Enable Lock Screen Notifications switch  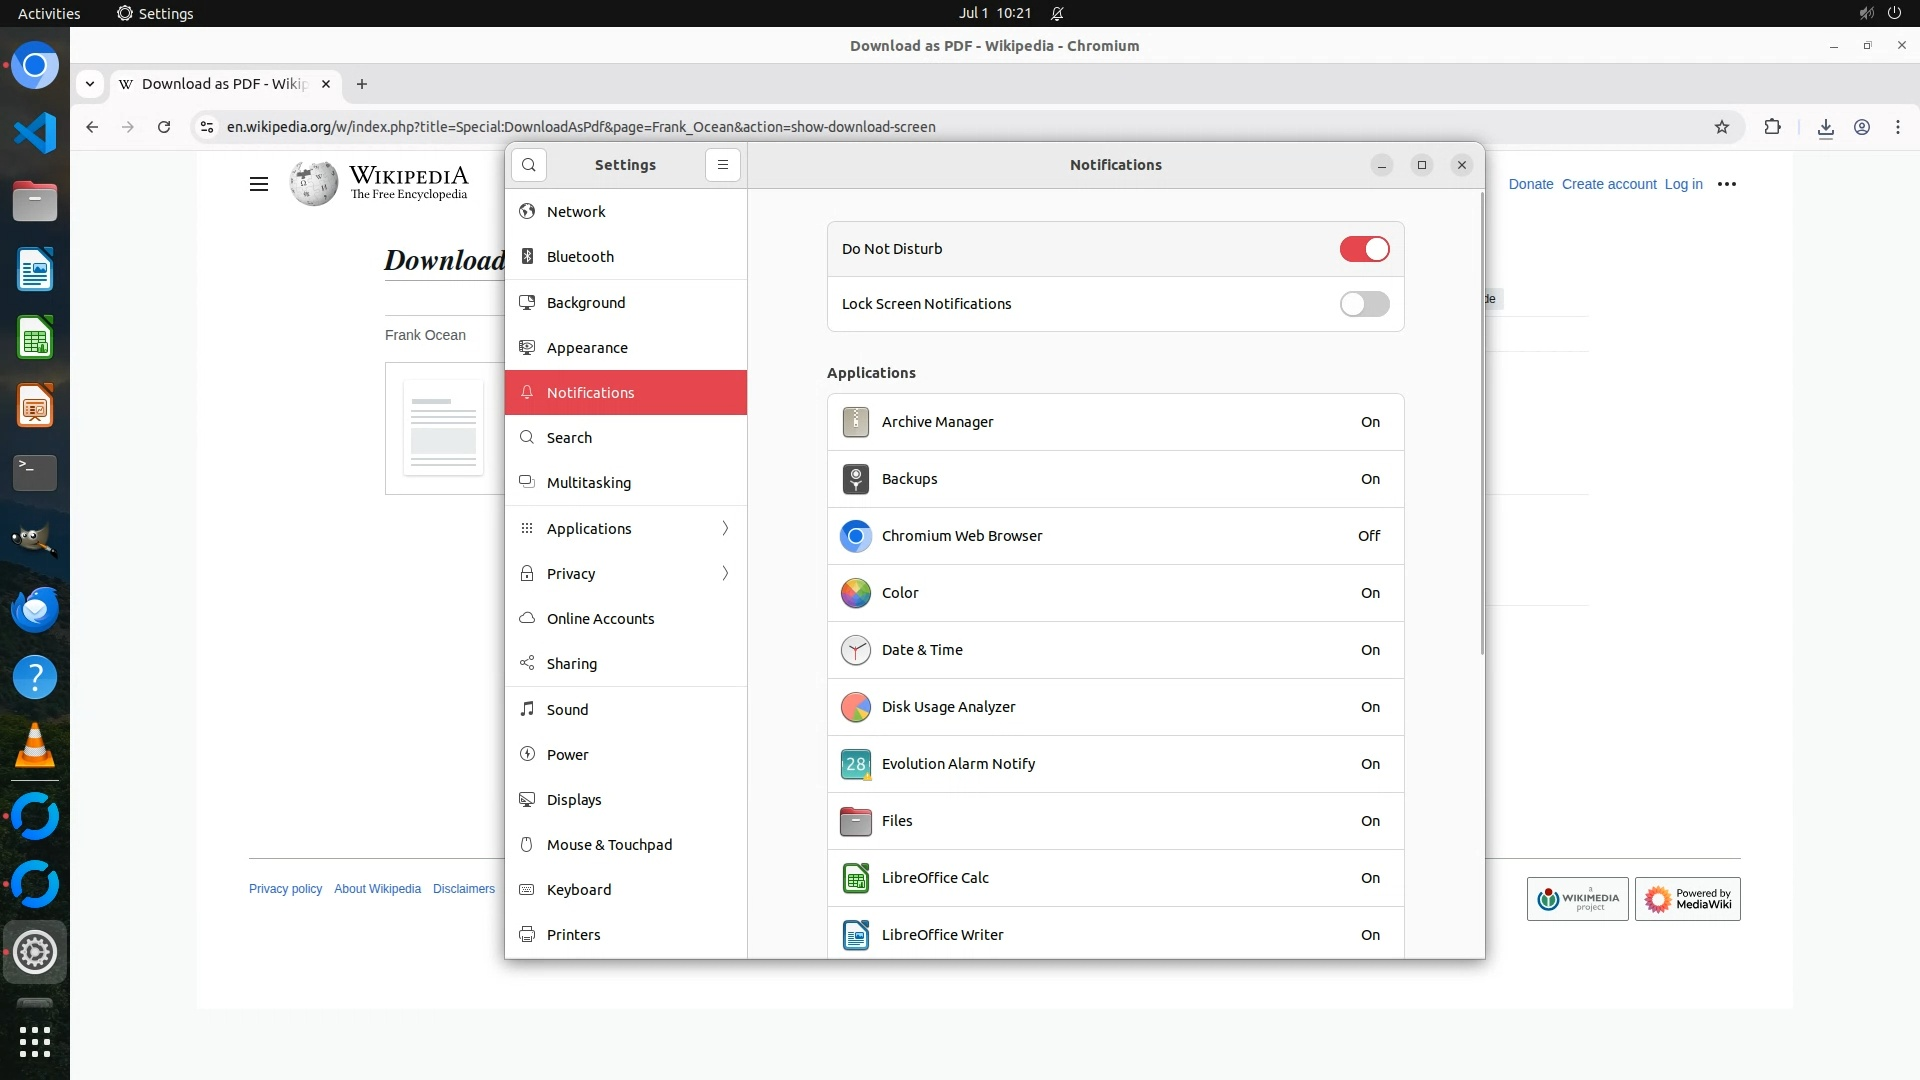click(x=1364, y=304)
